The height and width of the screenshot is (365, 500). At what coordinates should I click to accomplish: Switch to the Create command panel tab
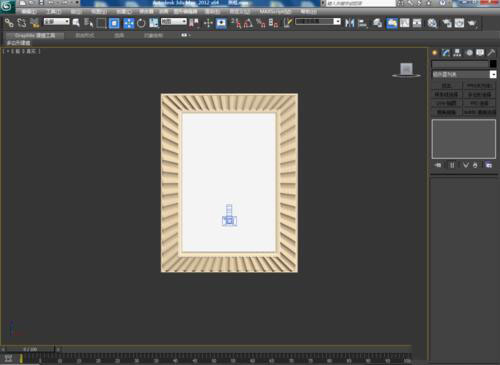coord(435,53)
